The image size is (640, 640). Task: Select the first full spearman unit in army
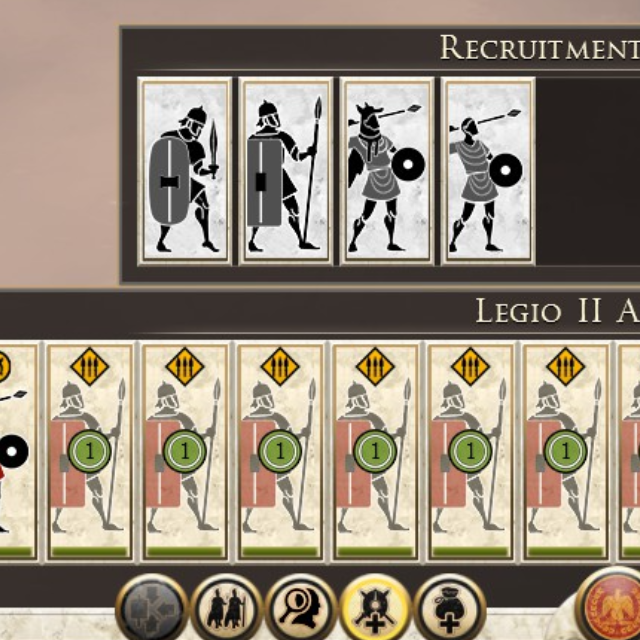(x=89, y=452)
